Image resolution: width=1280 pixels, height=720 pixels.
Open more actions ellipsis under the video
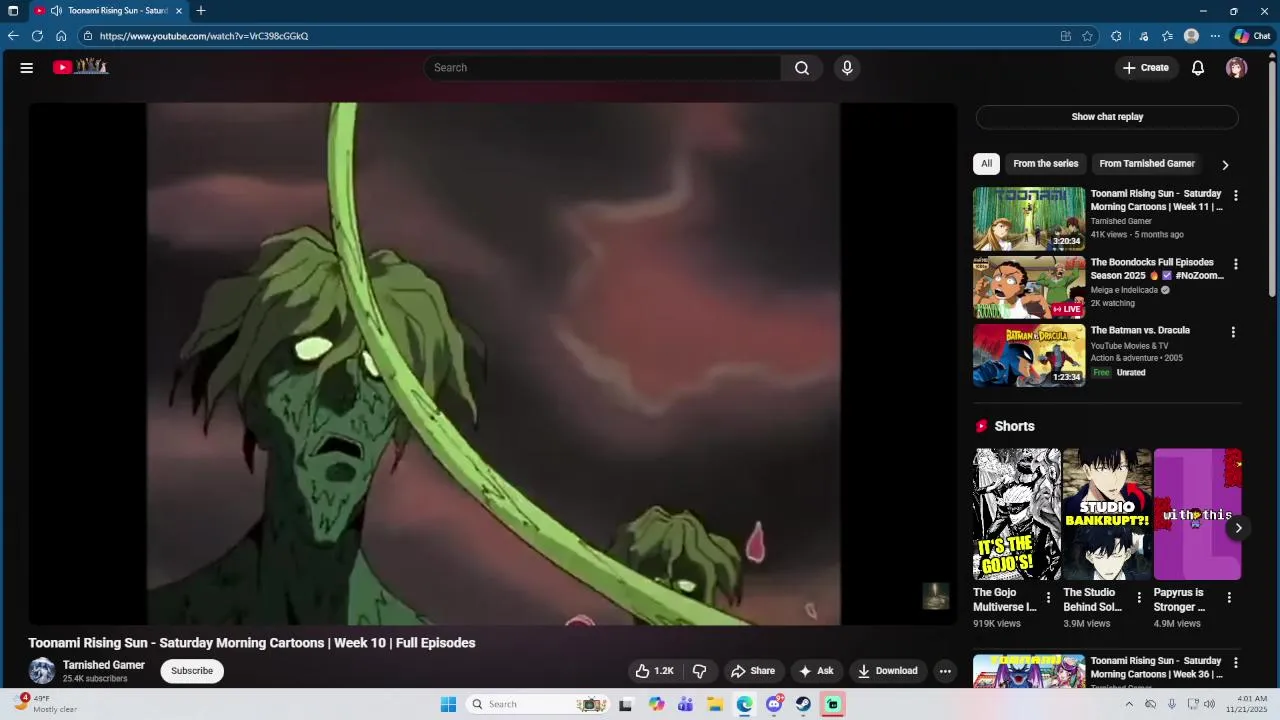click(x=945, y=671)
